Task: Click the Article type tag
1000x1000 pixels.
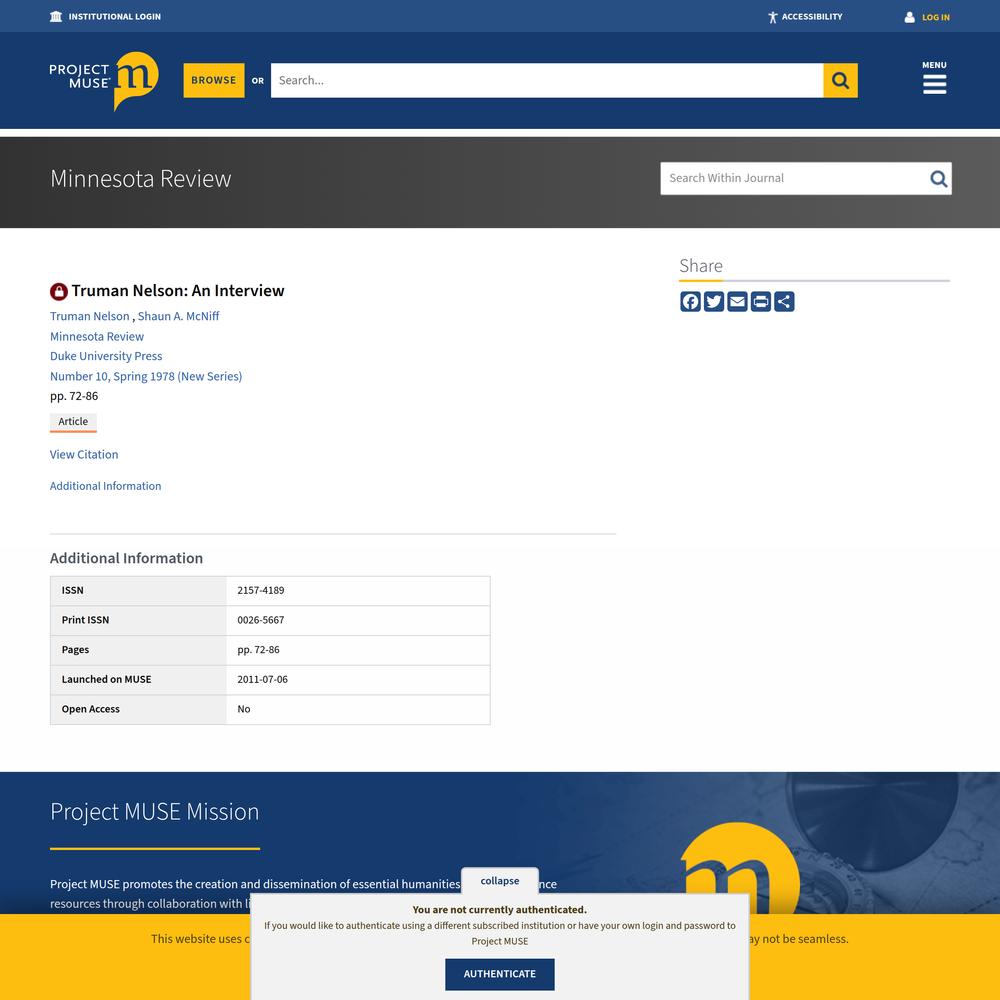Action: [73, 422]
